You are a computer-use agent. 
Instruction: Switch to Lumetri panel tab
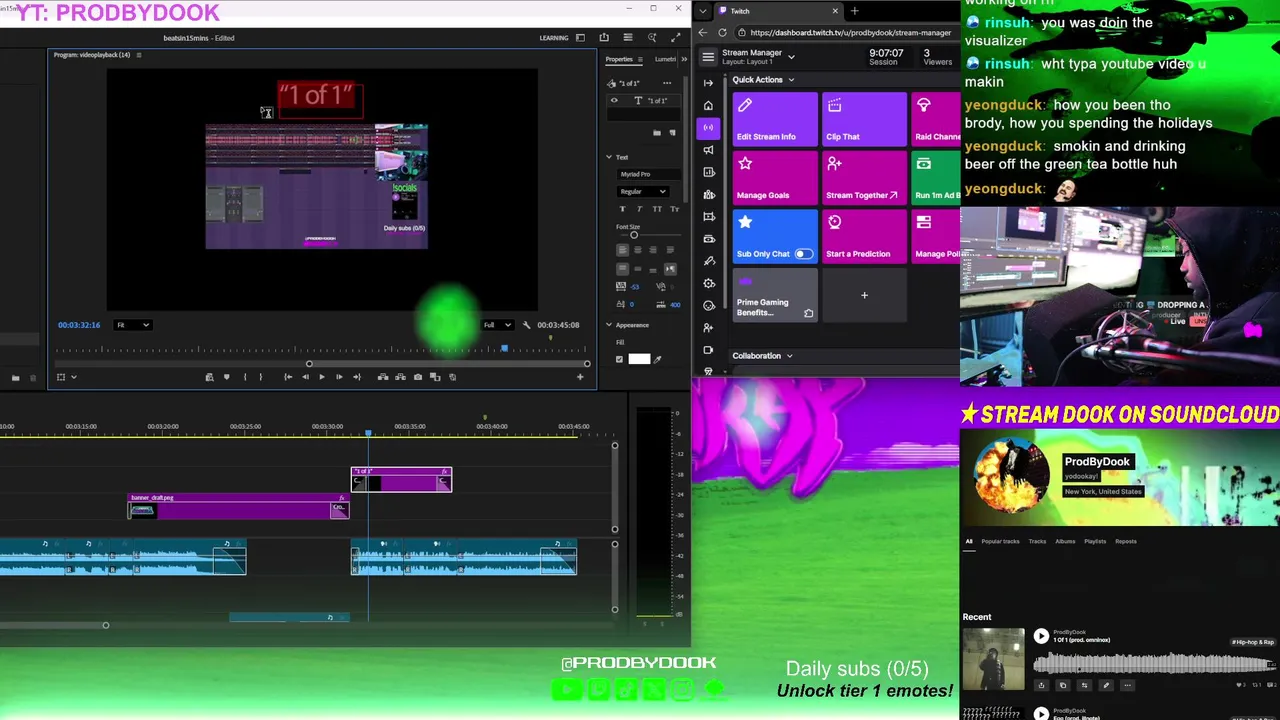pyautogui.click(x=665, y=59)
